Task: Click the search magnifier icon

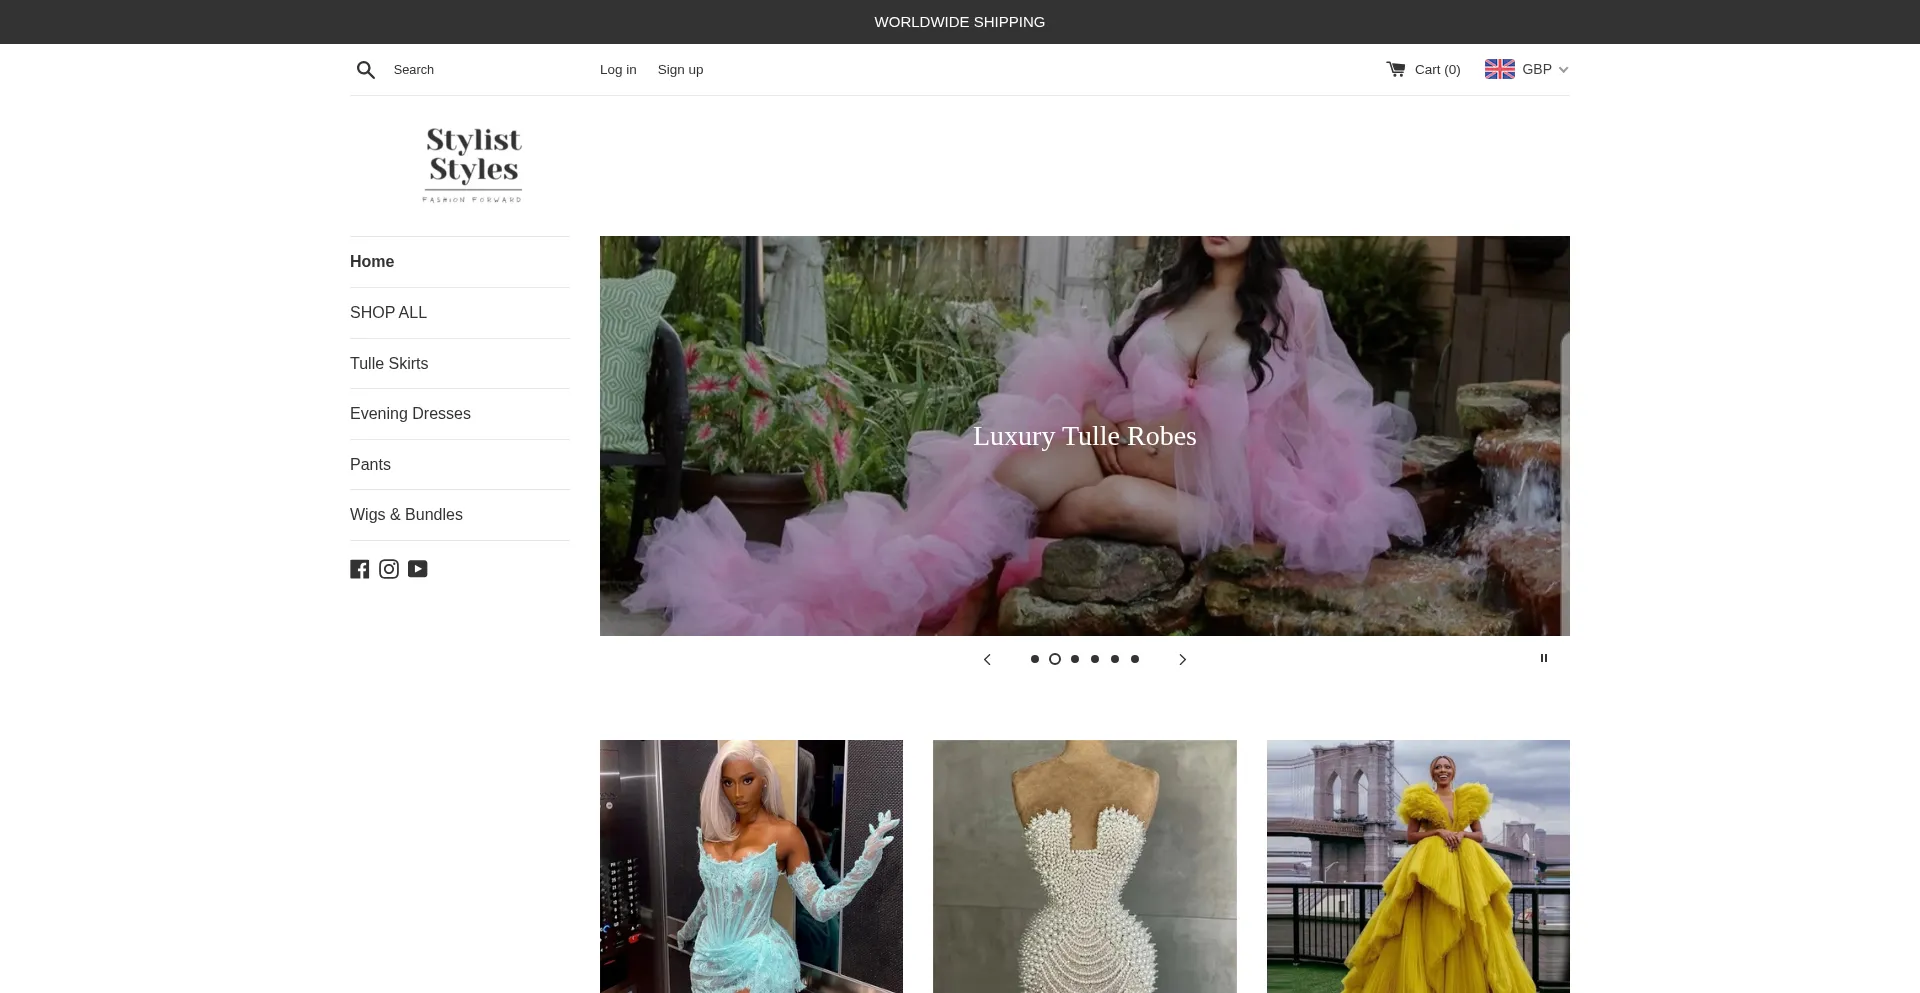Action: point(366,70)
